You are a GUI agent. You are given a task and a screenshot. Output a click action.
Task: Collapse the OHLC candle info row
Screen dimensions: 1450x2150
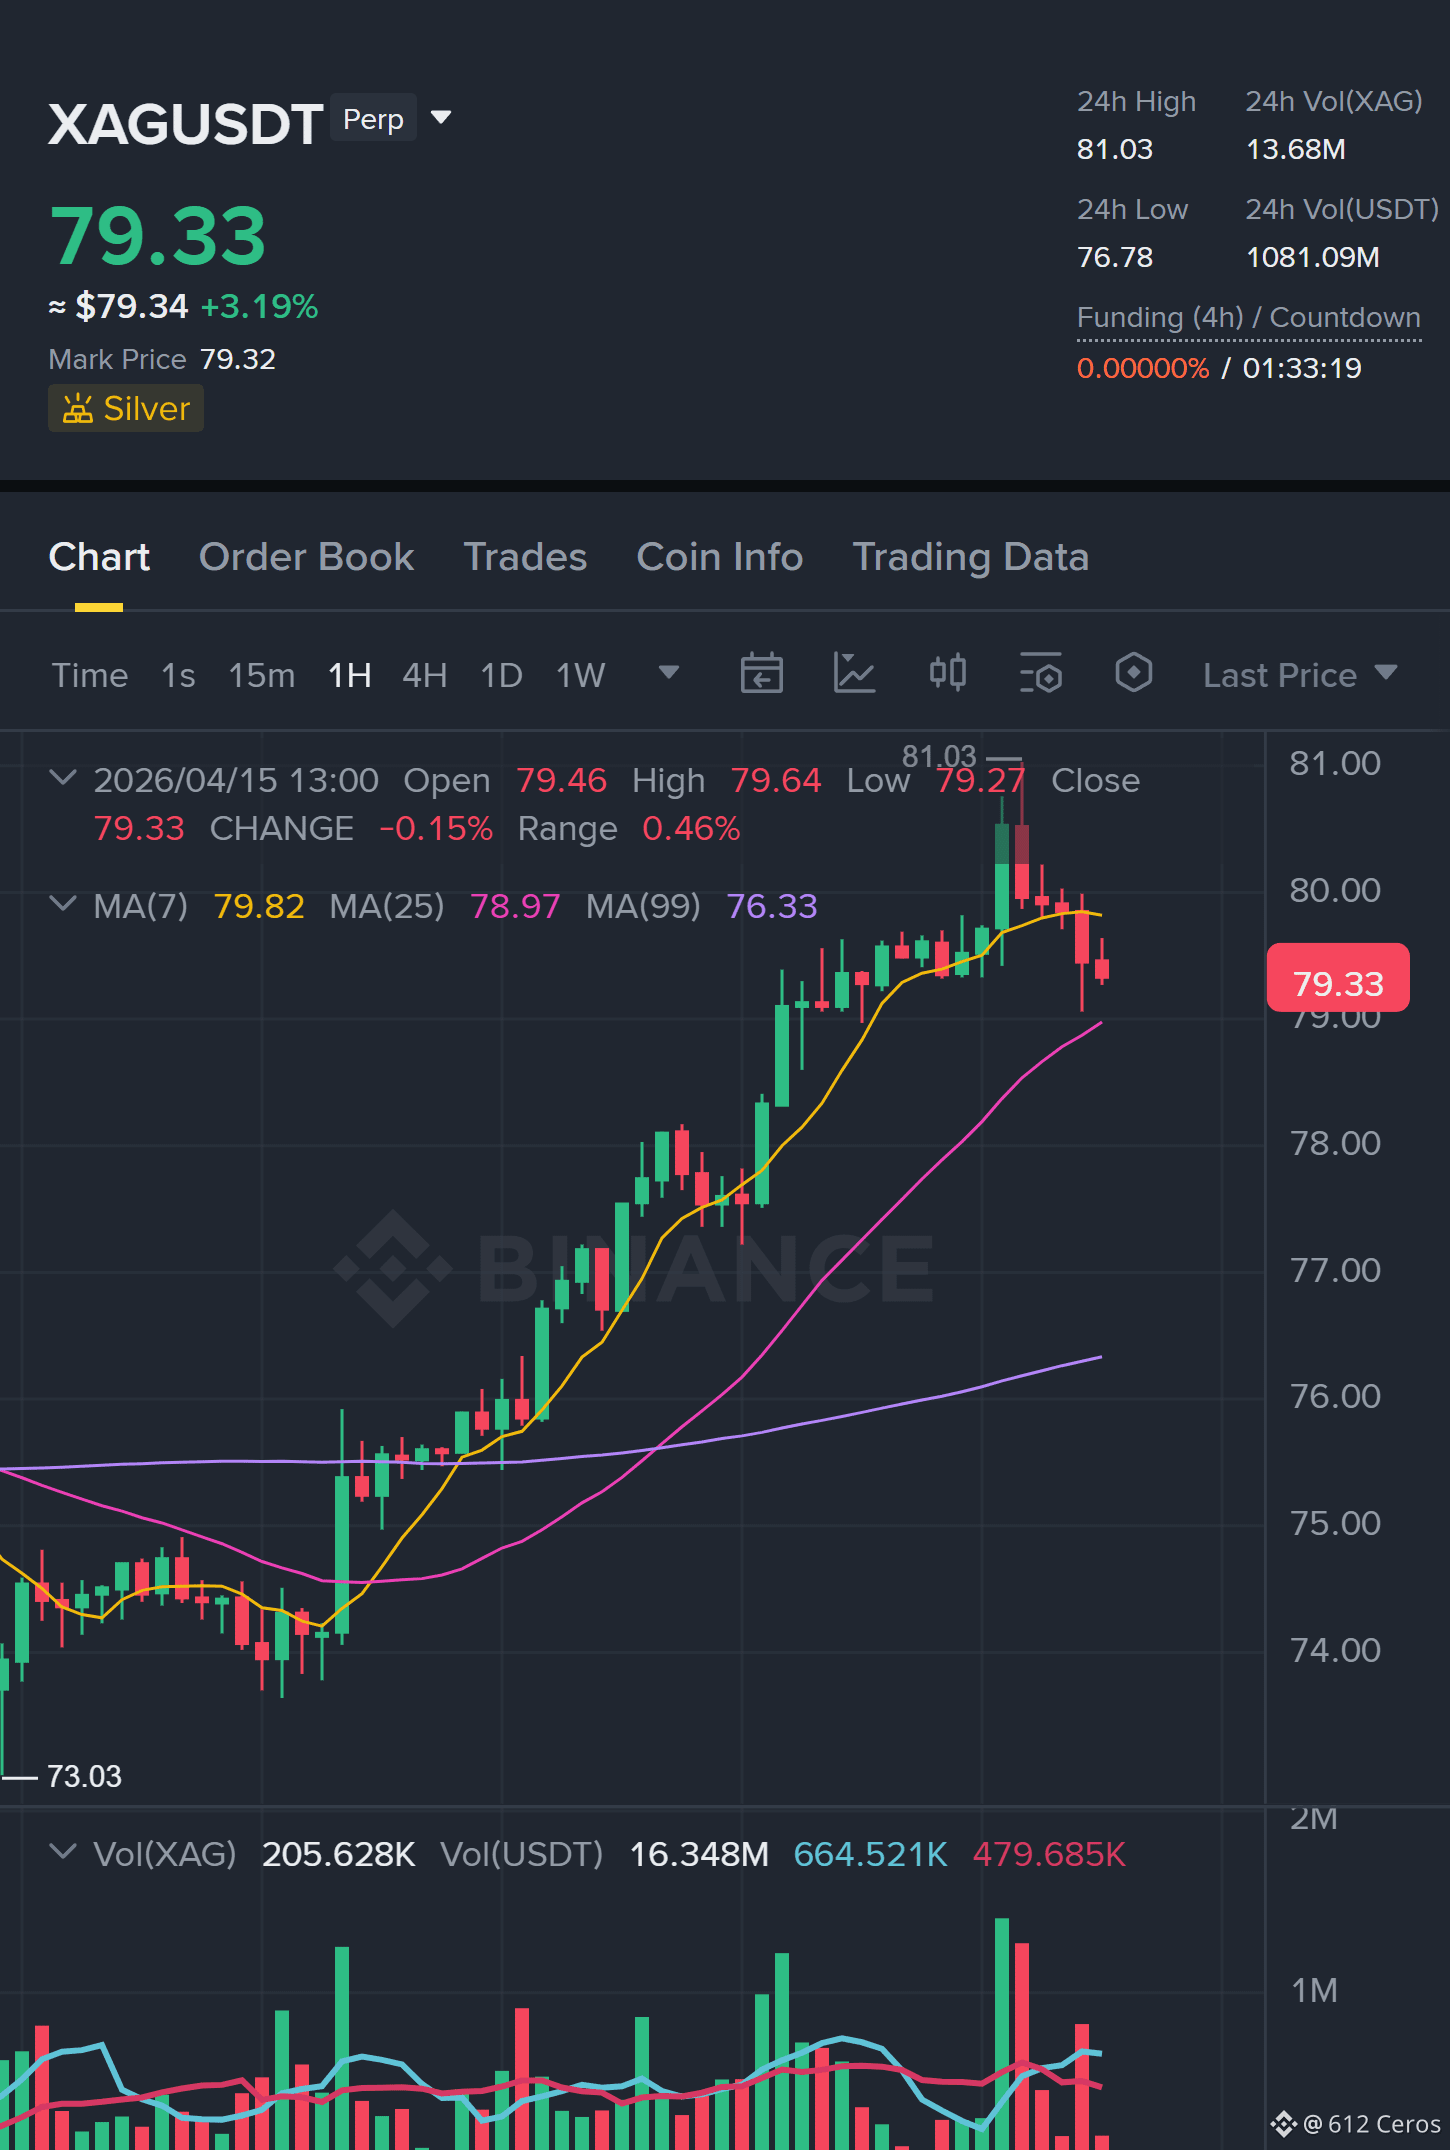tap(62, 778)
